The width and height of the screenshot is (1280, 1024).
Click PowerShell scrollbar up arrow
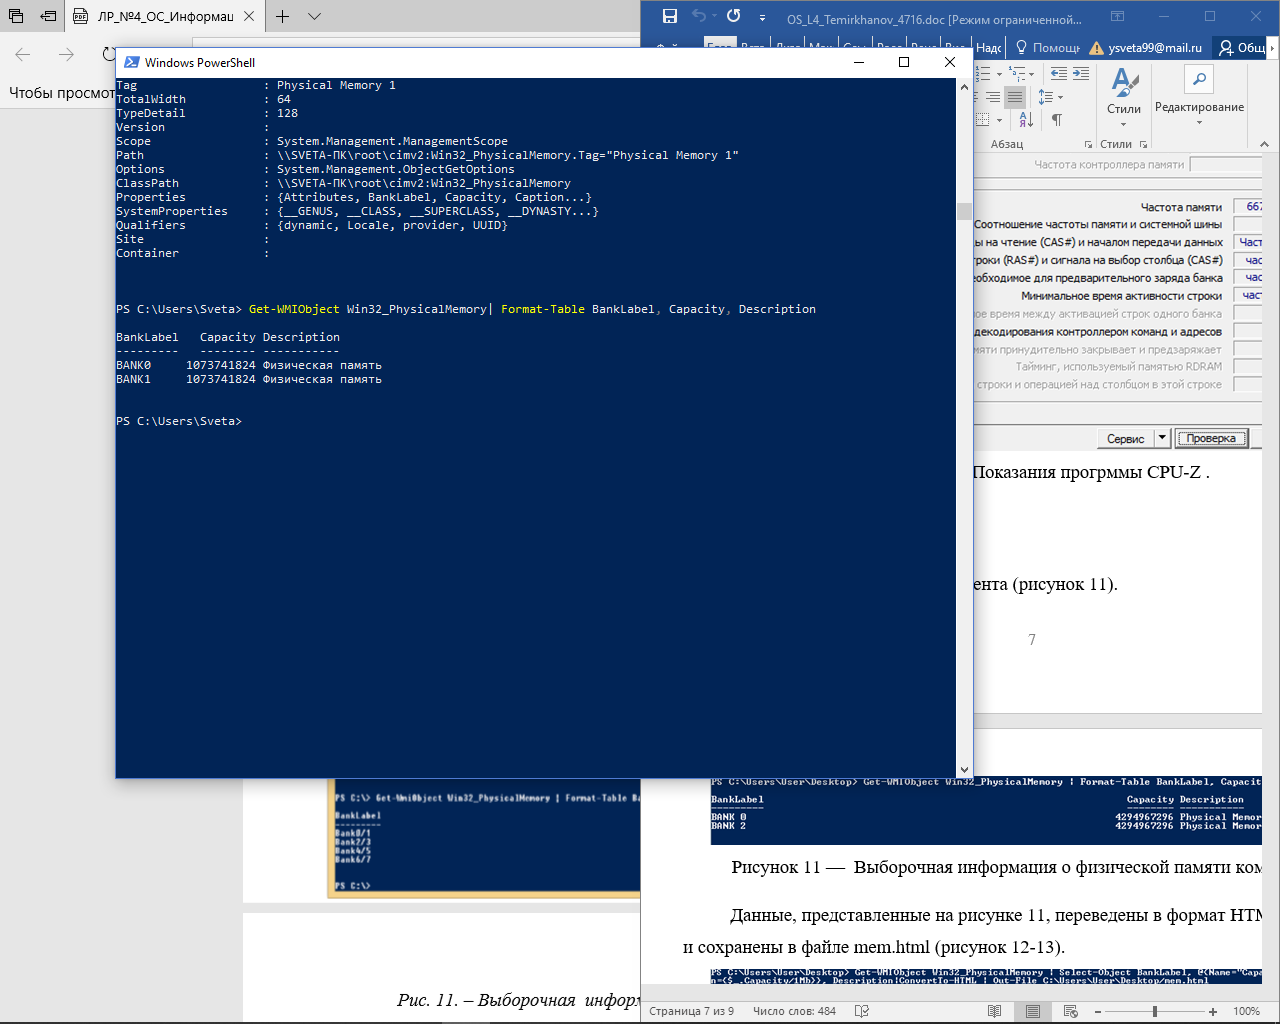(x=964, y=87)
